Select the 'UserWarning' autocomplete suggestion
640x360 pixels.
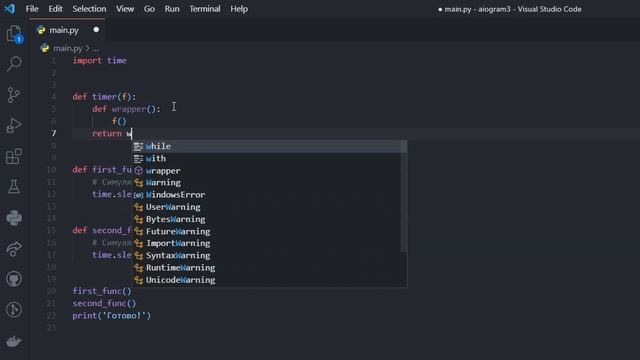[x=267, y=207]
